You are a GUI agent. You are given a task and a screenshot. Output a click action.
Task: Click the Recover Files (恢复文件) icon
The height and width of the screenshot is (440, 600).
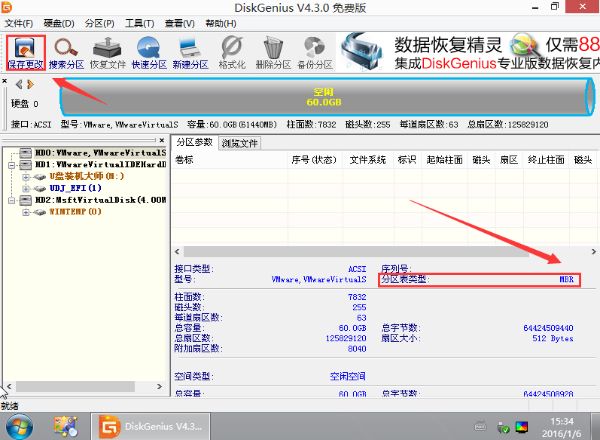tap(108, 53)
